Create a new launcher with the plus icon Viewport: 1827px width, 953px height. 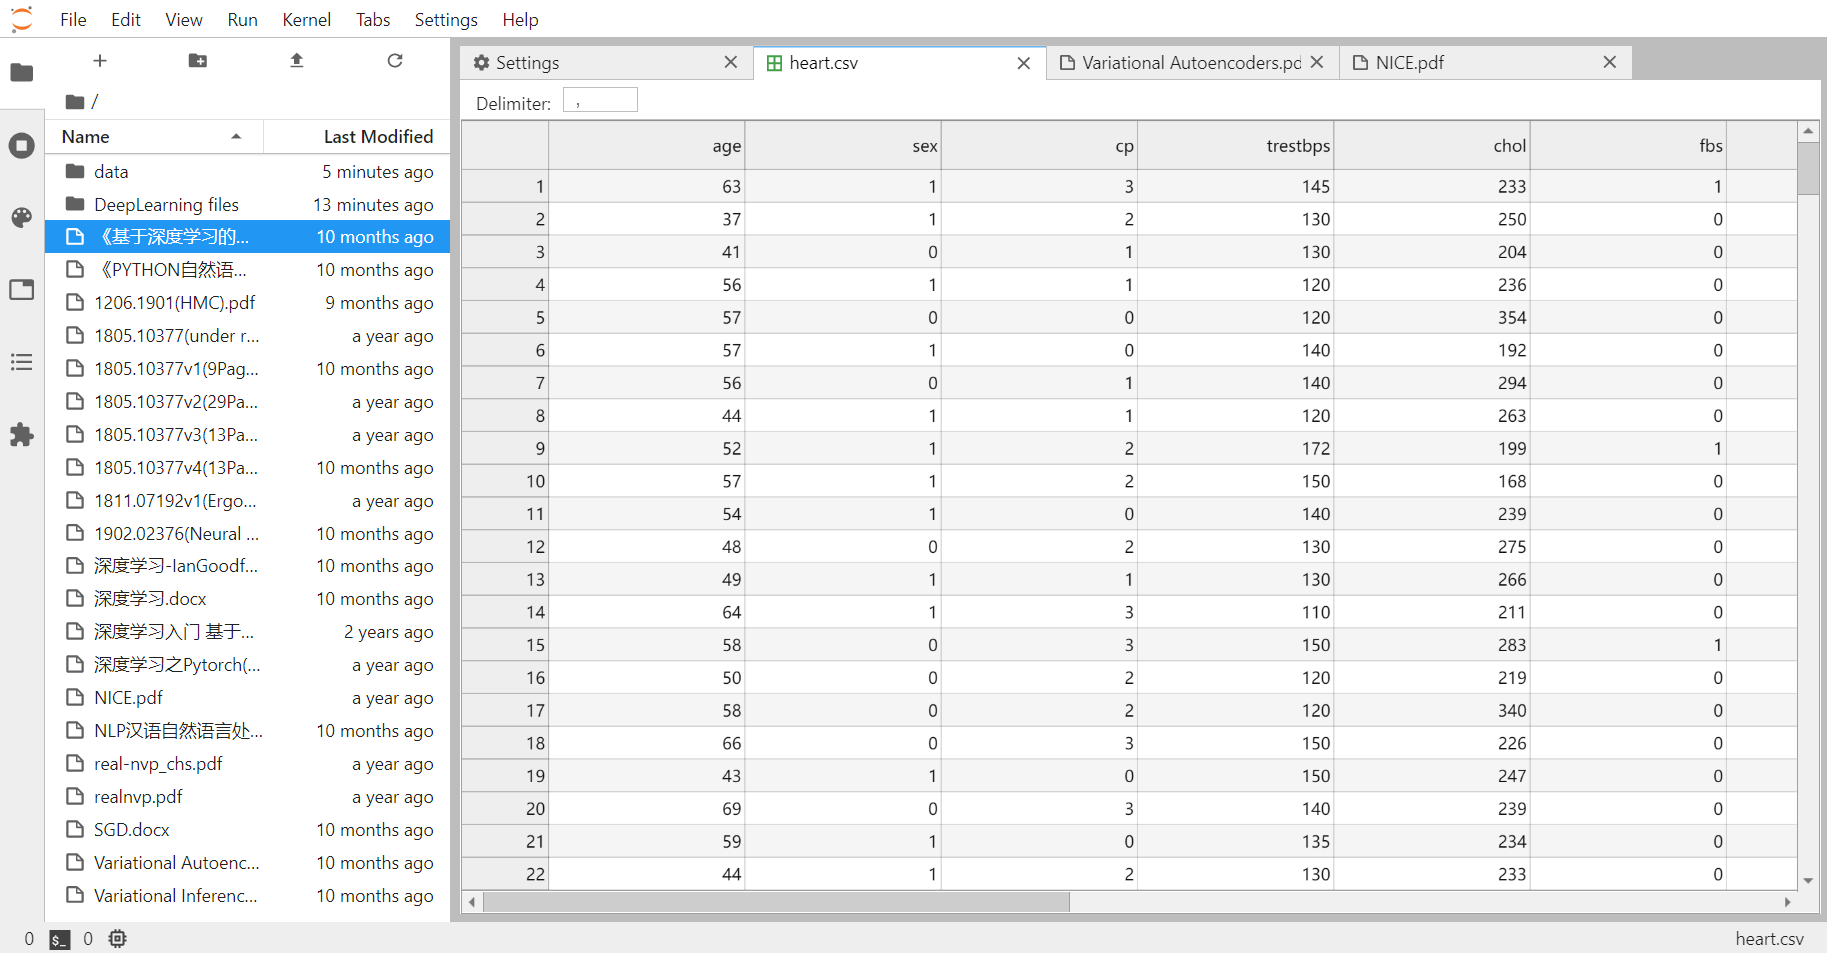(99, 60)
